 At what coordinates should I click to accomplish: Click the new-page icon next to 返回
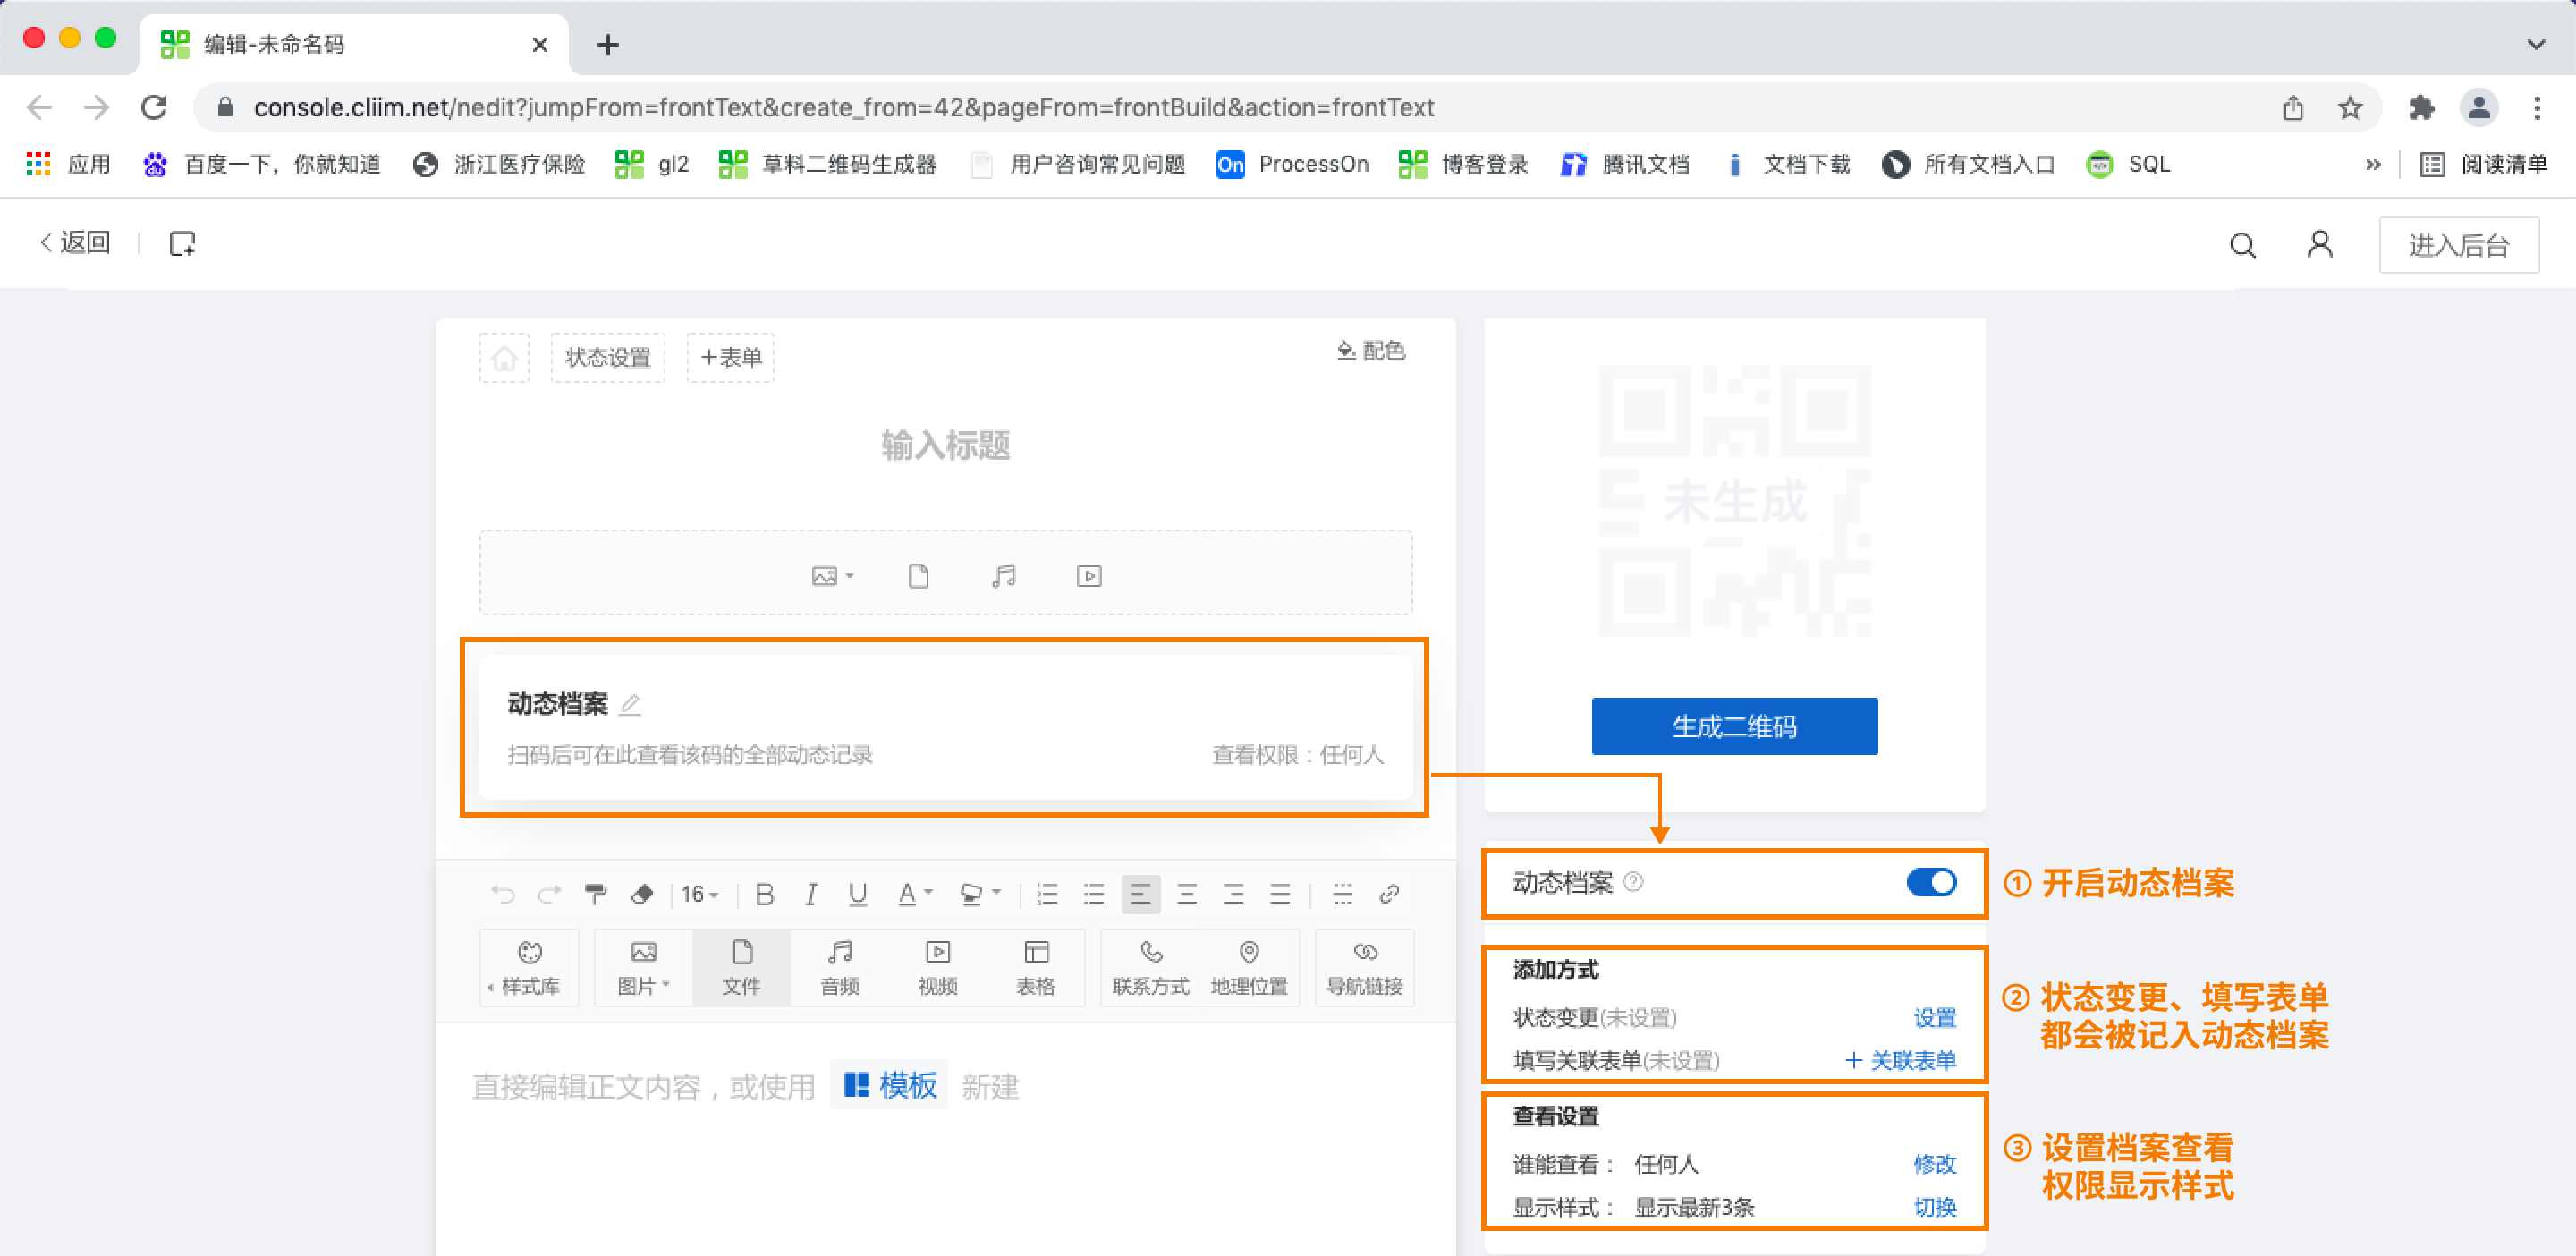[182, 244]
